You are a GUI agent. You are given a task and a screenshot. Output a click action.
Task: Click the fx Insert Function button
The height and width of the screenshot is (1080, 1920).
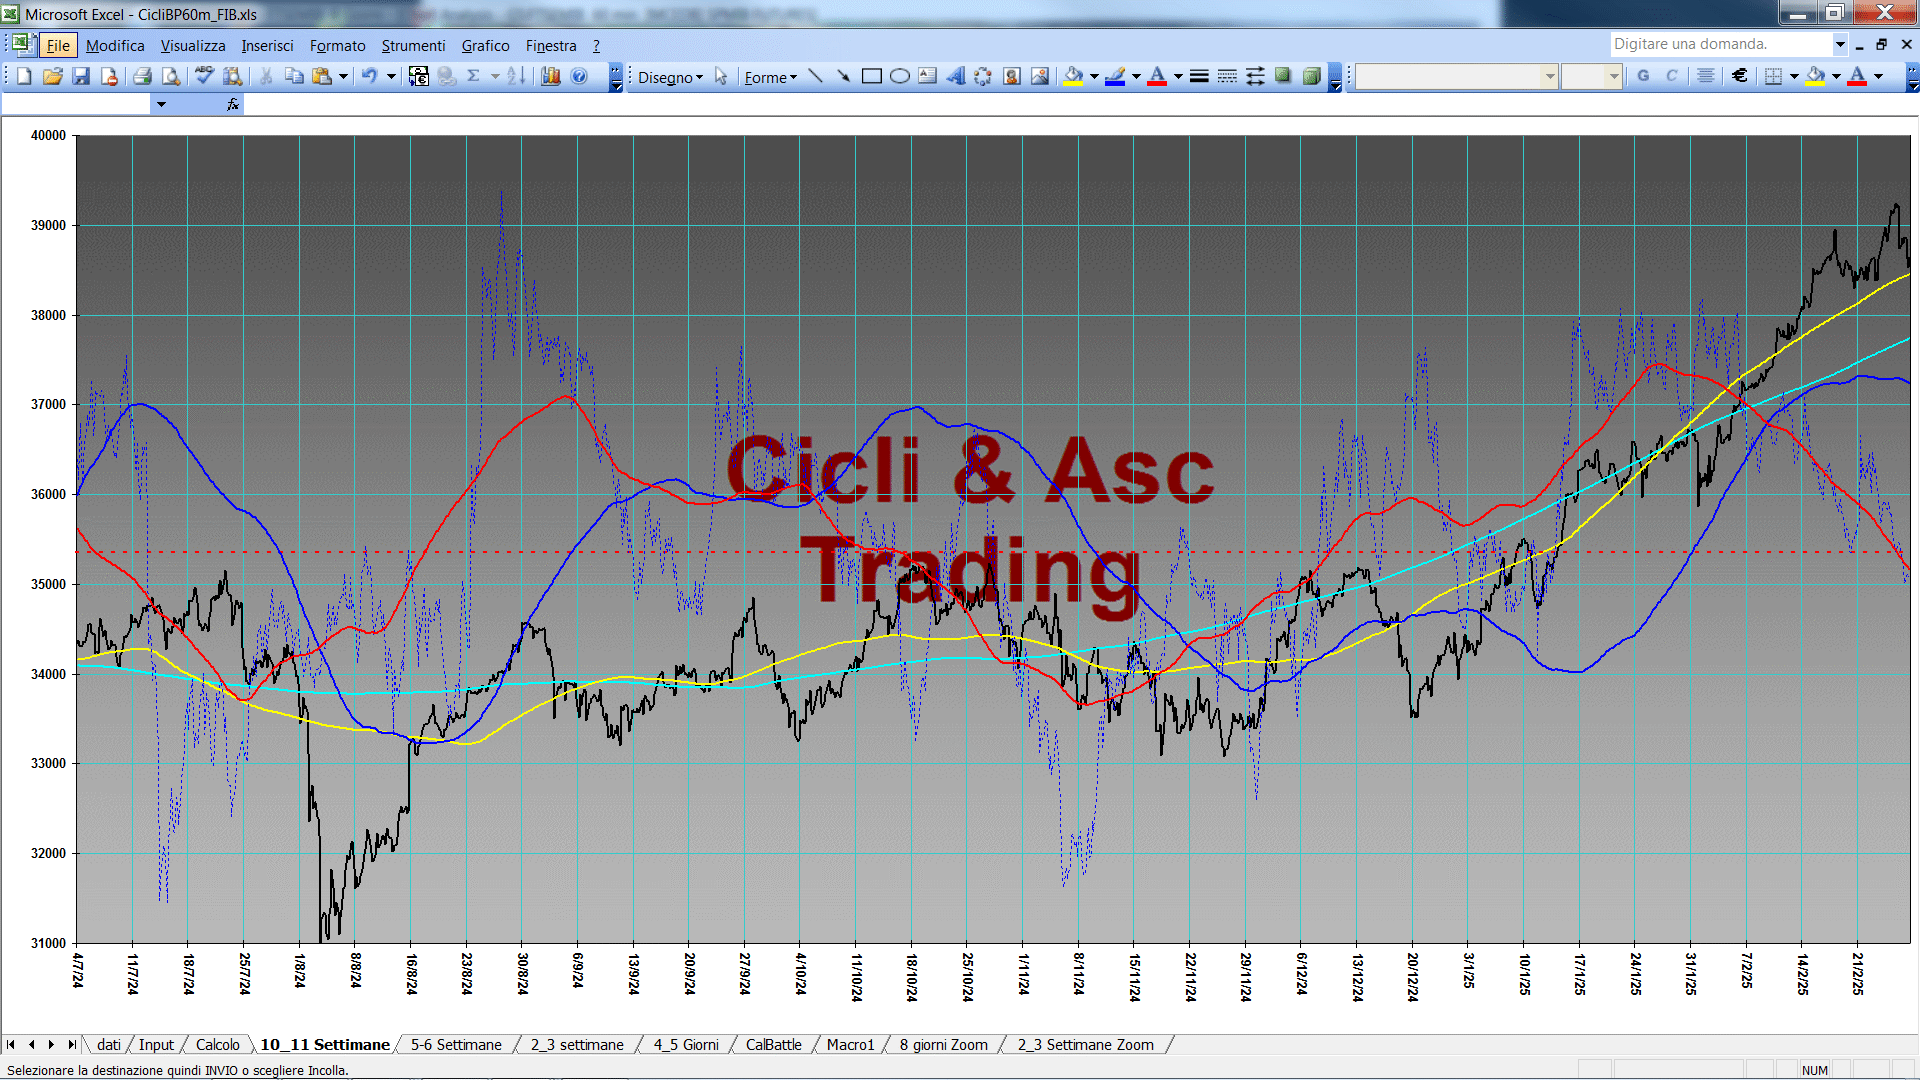pyautogui.click(x=233, y=104)
